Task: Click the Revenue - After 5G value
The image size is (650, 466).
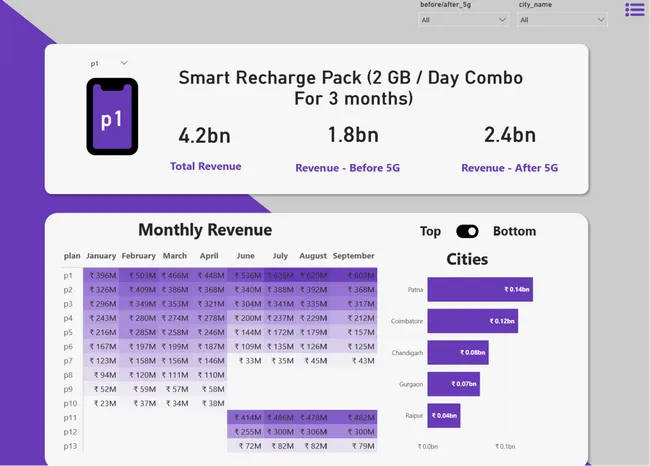Action: 509,135
